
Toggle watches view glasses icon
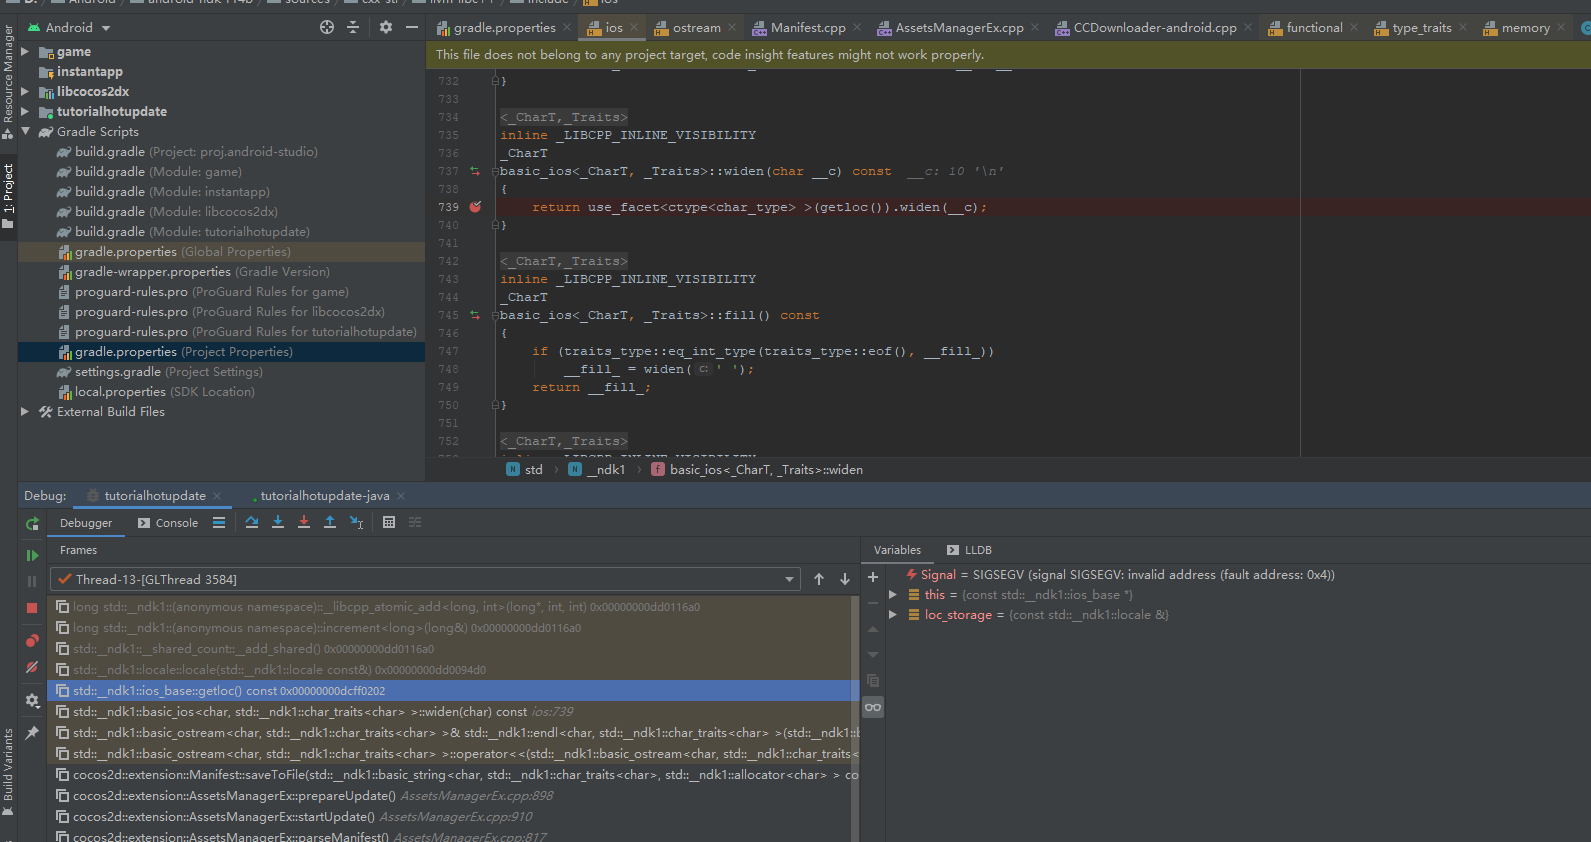873,708
